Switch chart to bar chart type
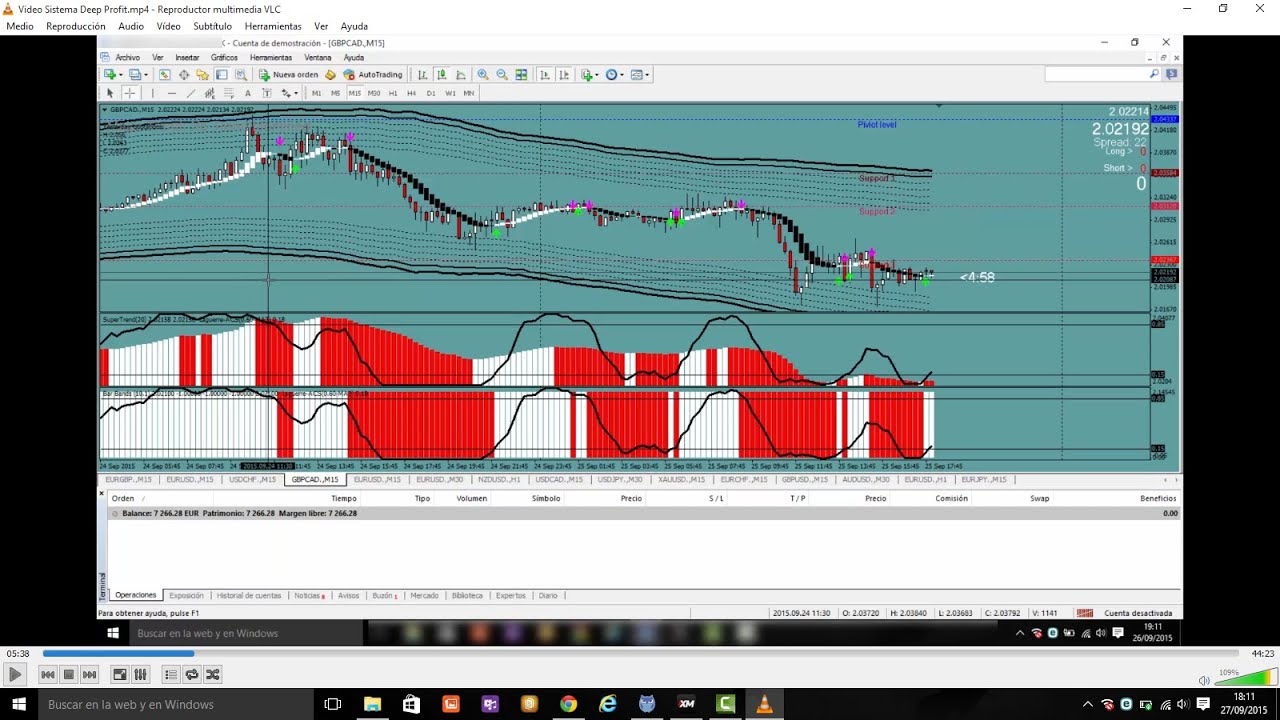 tap(422, 75)
